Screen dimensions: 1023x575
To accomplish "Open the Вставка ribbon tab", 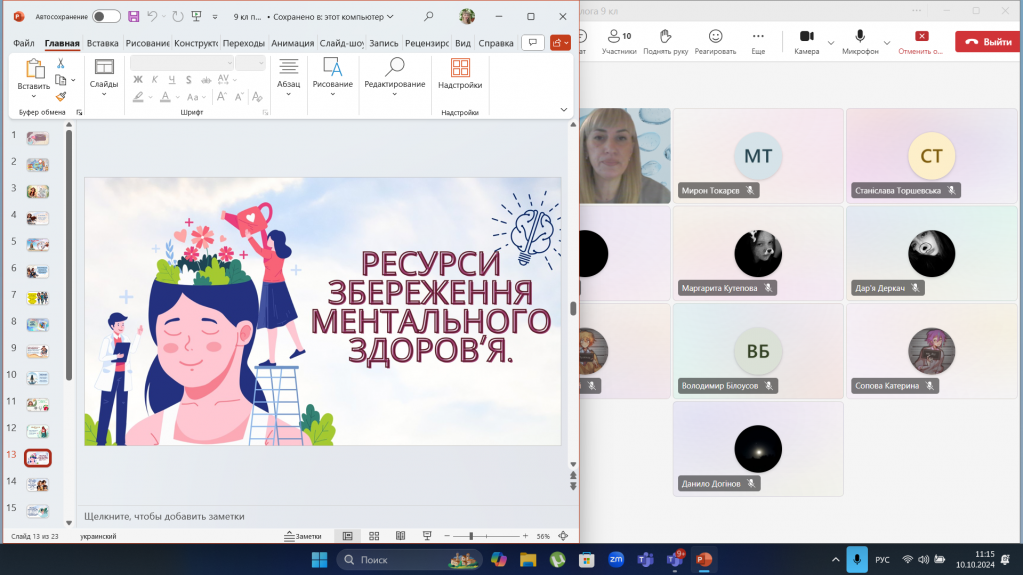I will [102, 43].
